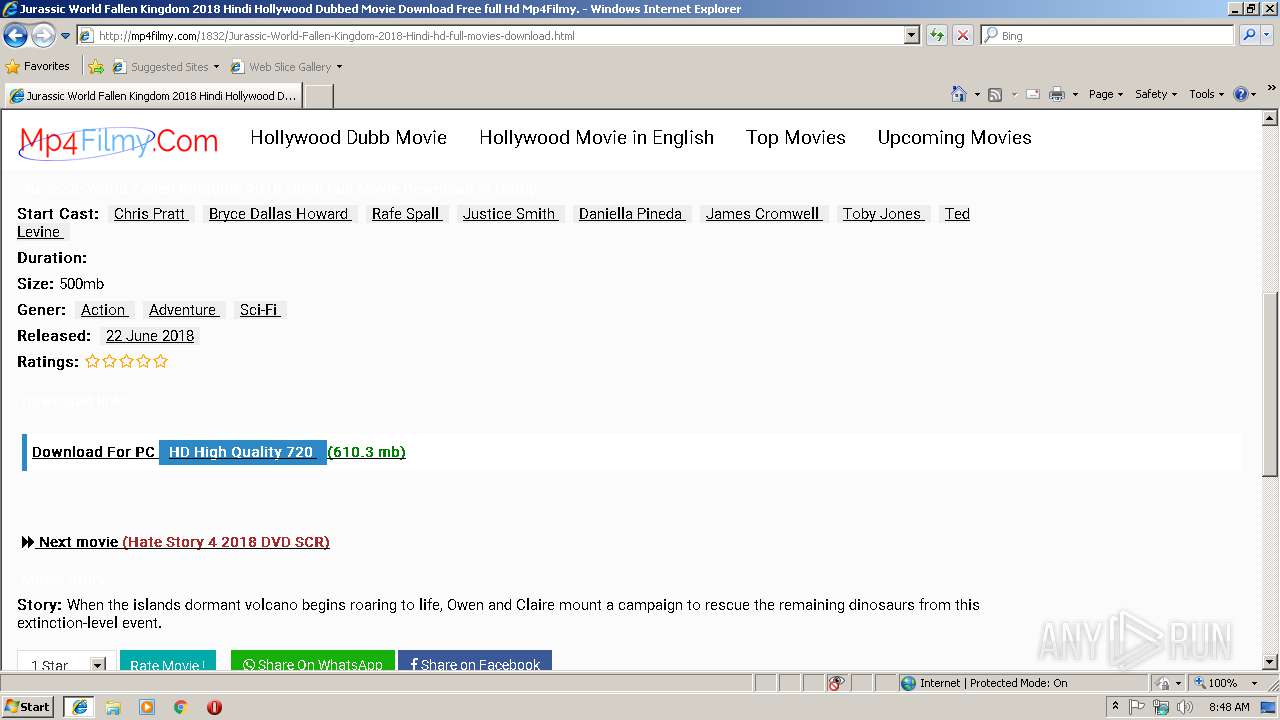Click the Print icon
The height and width of the screenshot is (720, 1280).
pos(1057,94)
